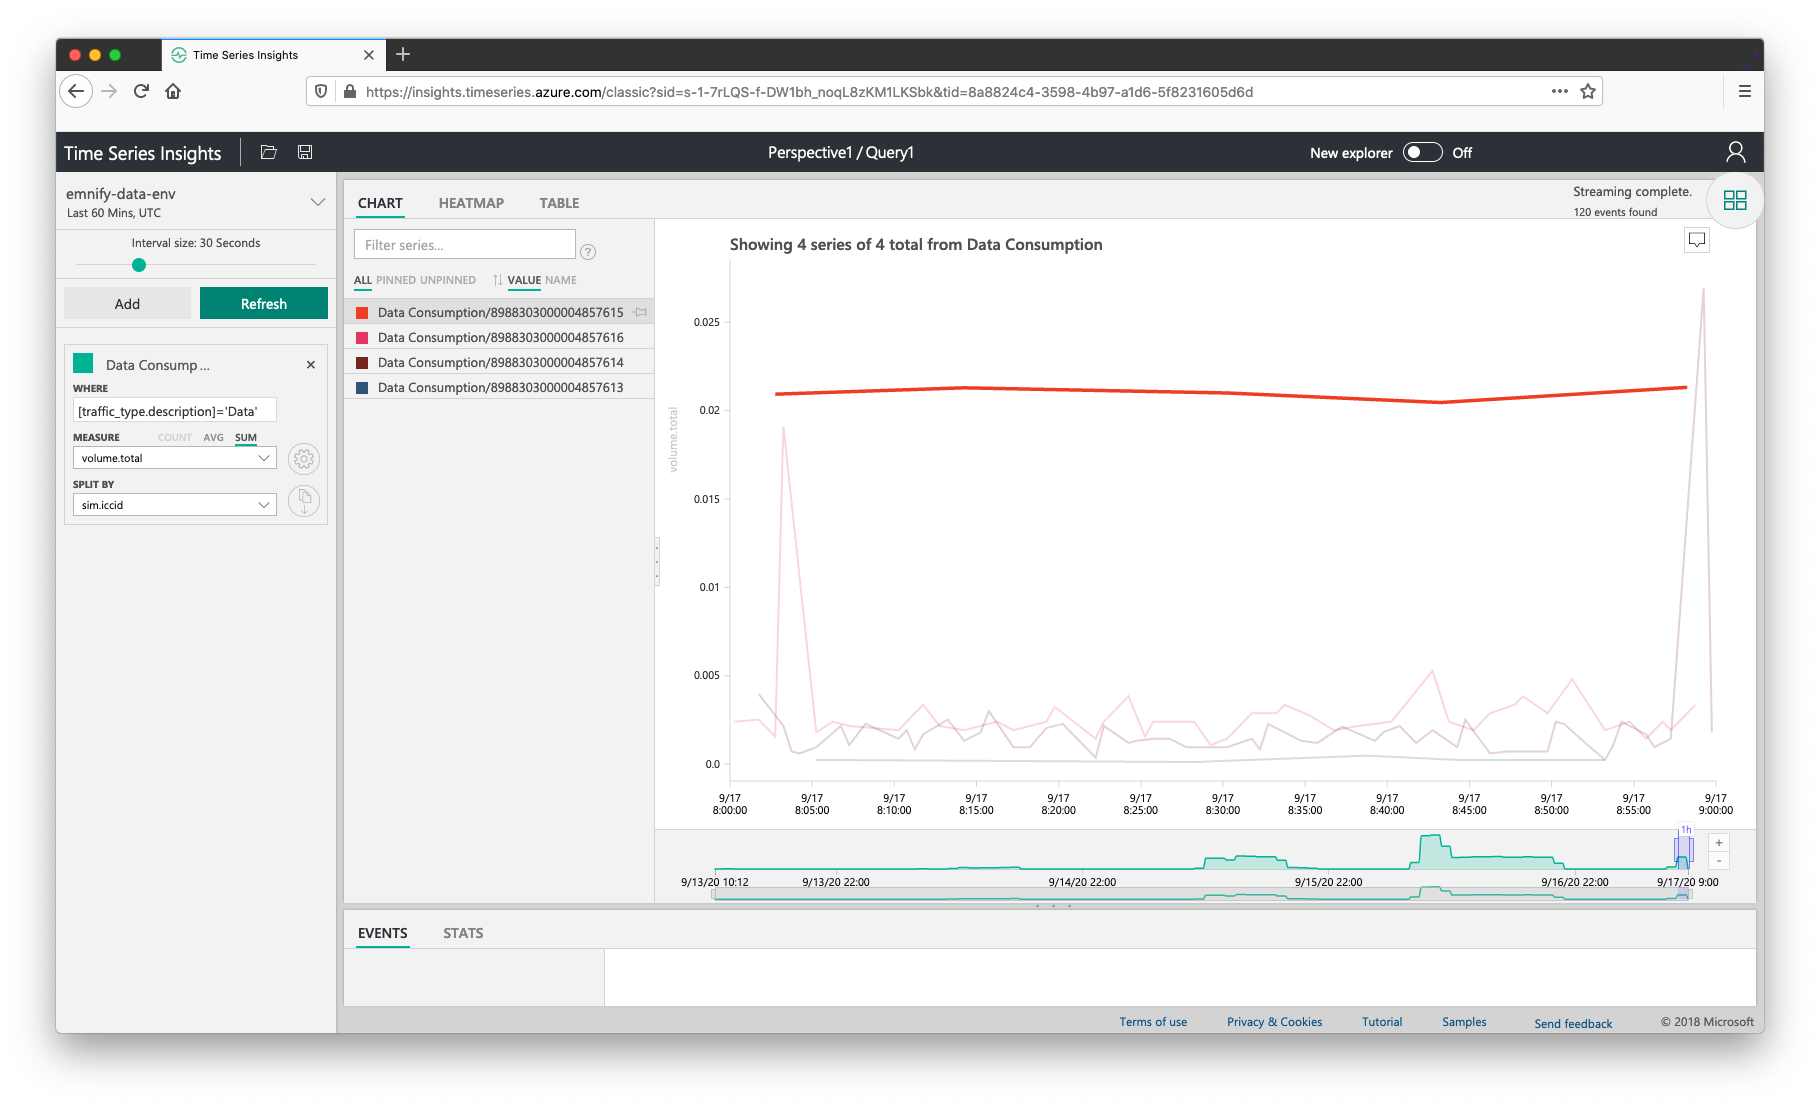
Task: Click the padlock site info icon
Action: pyautogui.click(x=350, y=91)
